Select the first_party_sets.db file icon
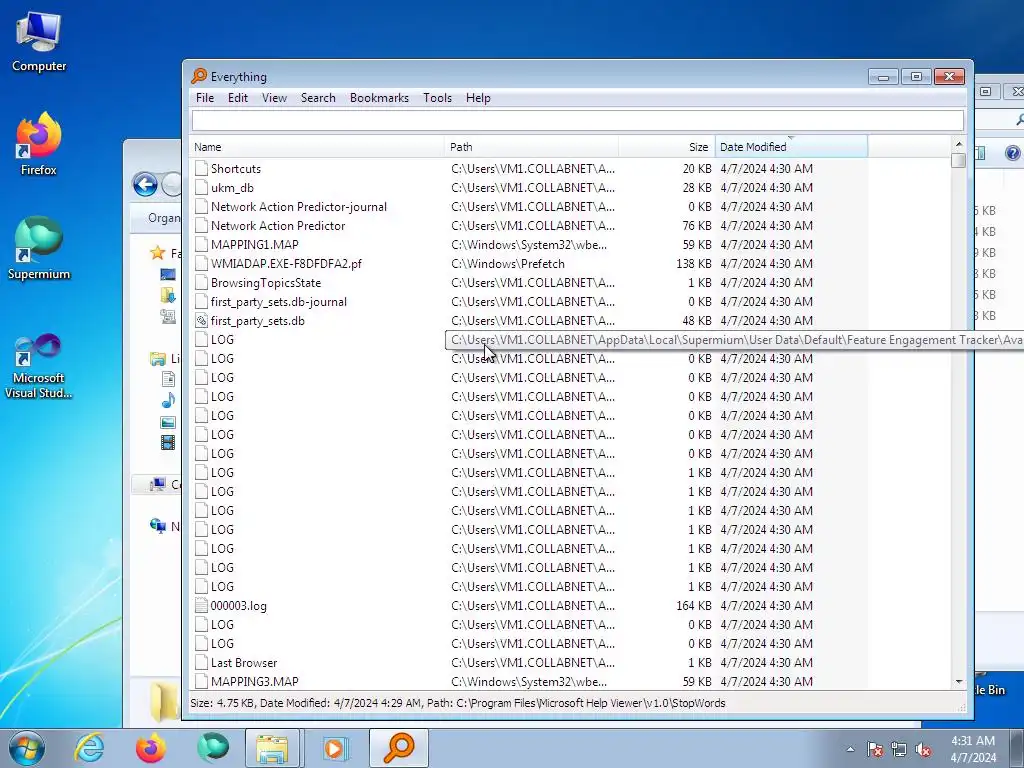1024x768 pixels. click(x=201, y=321)
